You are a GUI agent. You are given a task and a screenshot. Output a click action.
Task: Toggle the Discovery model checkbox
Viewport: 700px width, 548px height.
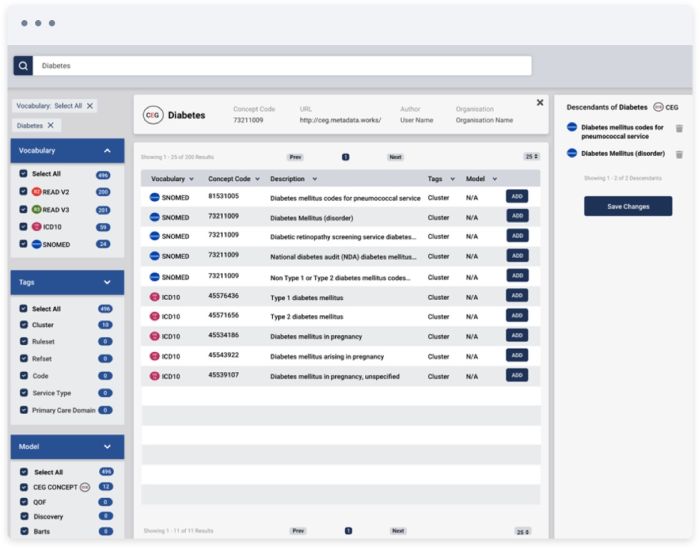24,516
